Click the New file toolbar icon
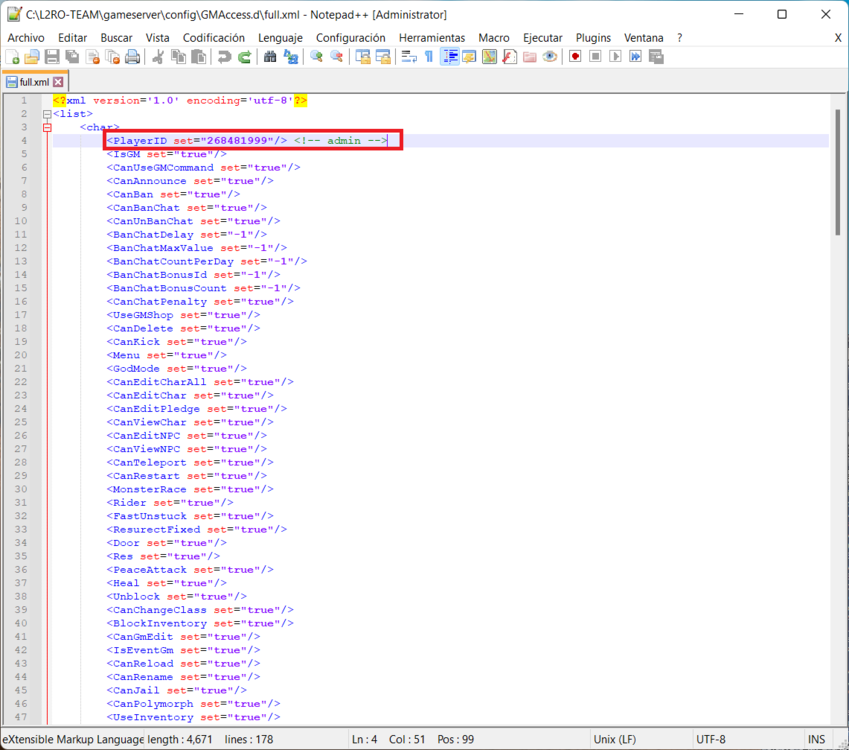Image resolution: width=849 pixels, height=750 pixels. point(13,58)
